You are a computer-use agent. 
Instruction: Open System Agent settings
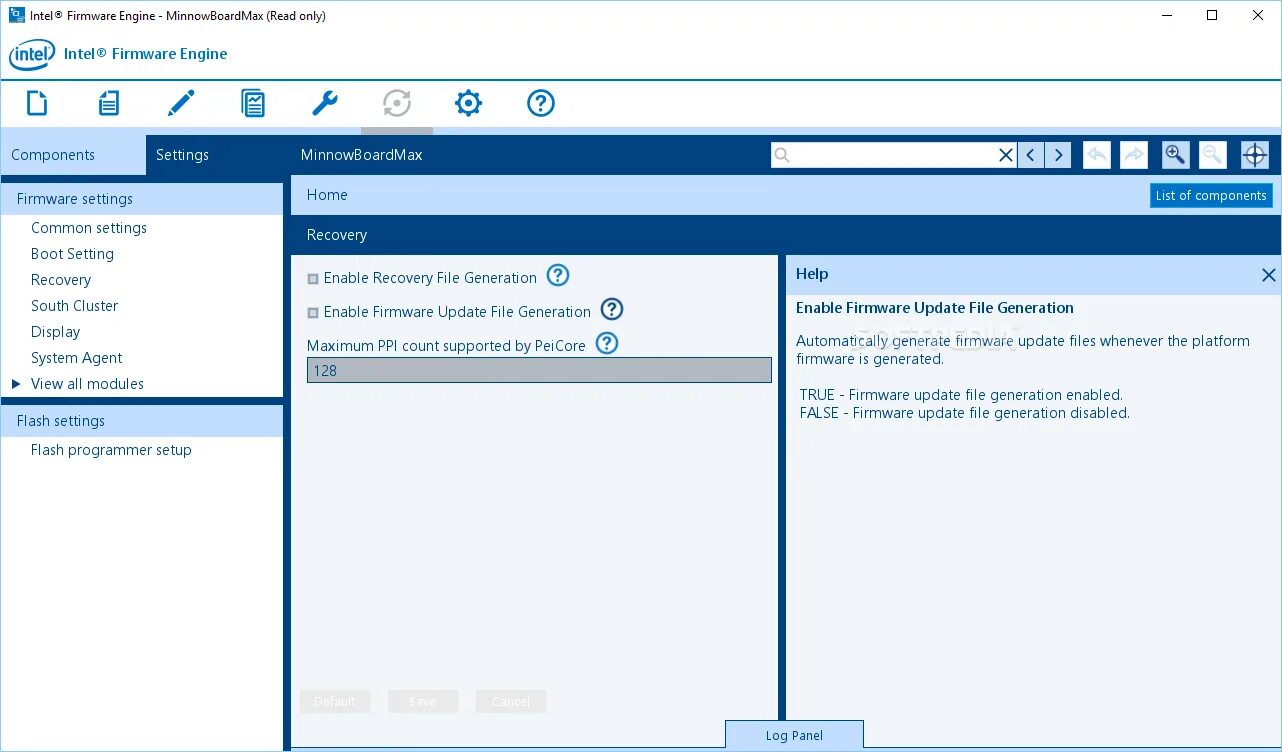[x=76, y=358]
